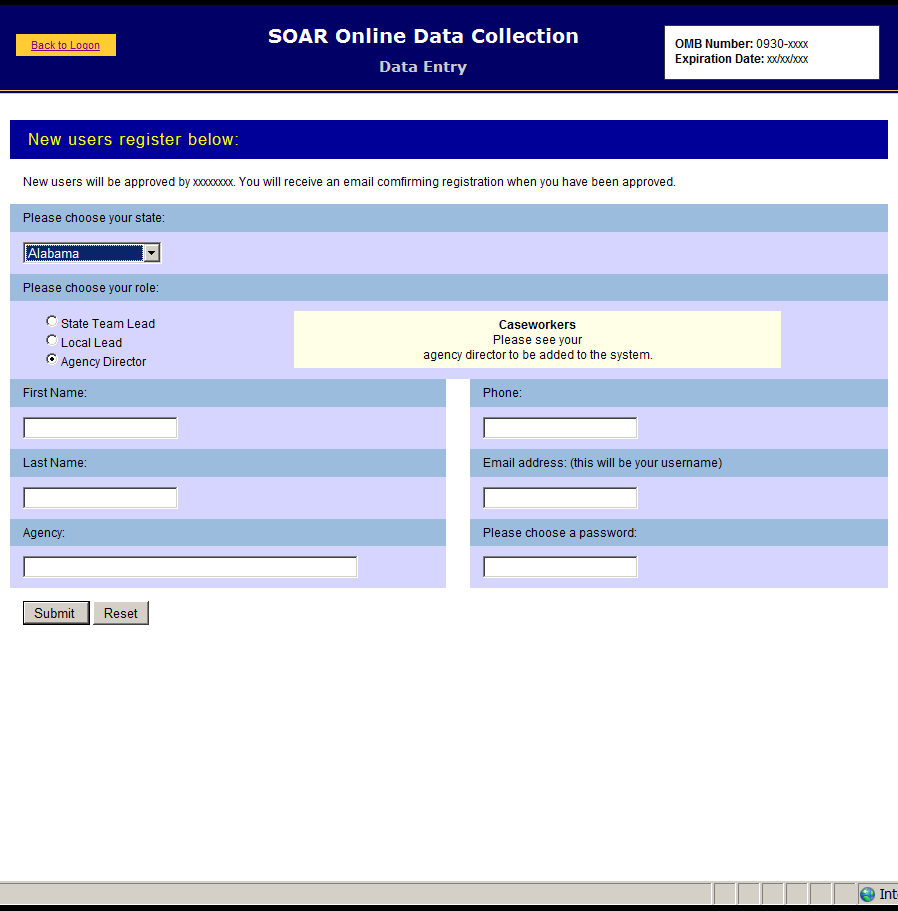Focus the First Name input field

(x=100, y=428)
